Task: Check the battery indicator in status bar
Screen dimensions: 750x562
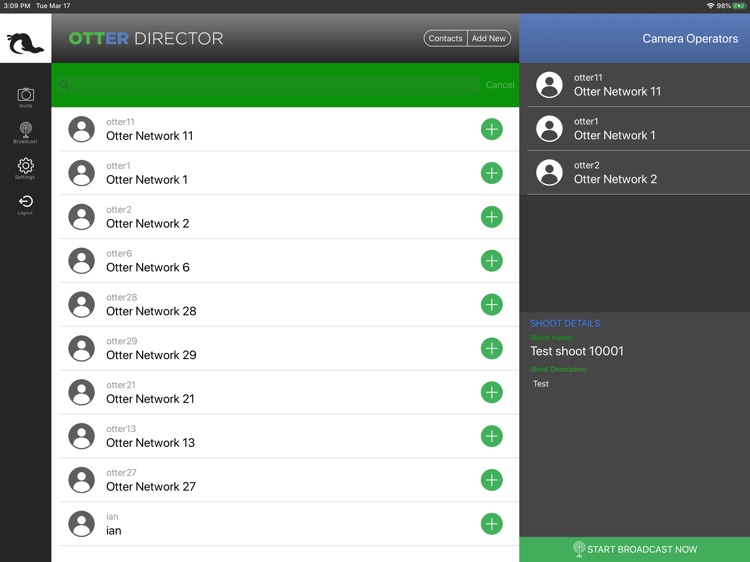Action: tap(739, 6)
